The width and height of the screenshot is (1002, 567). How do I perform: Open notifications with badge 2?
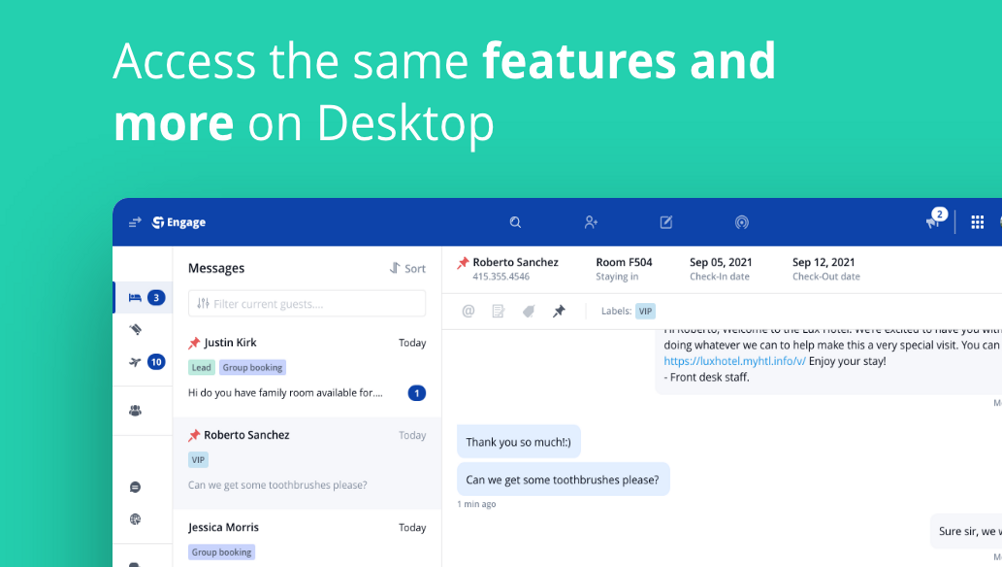(x=934, y=221)
